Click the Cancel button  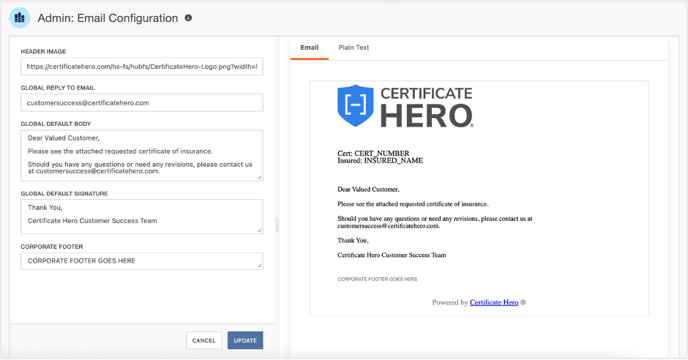click(x=204, y=340)
